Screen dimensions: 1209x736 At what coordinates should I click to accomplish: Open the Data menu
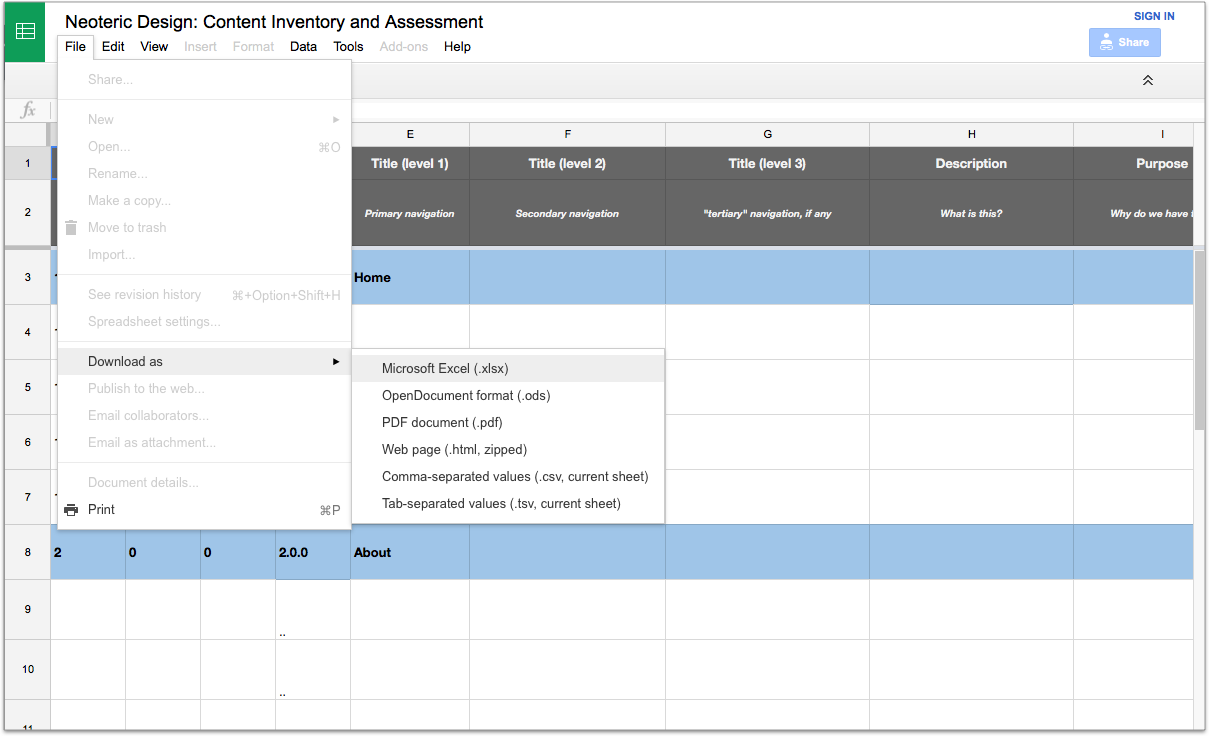(x=303, y=47)
